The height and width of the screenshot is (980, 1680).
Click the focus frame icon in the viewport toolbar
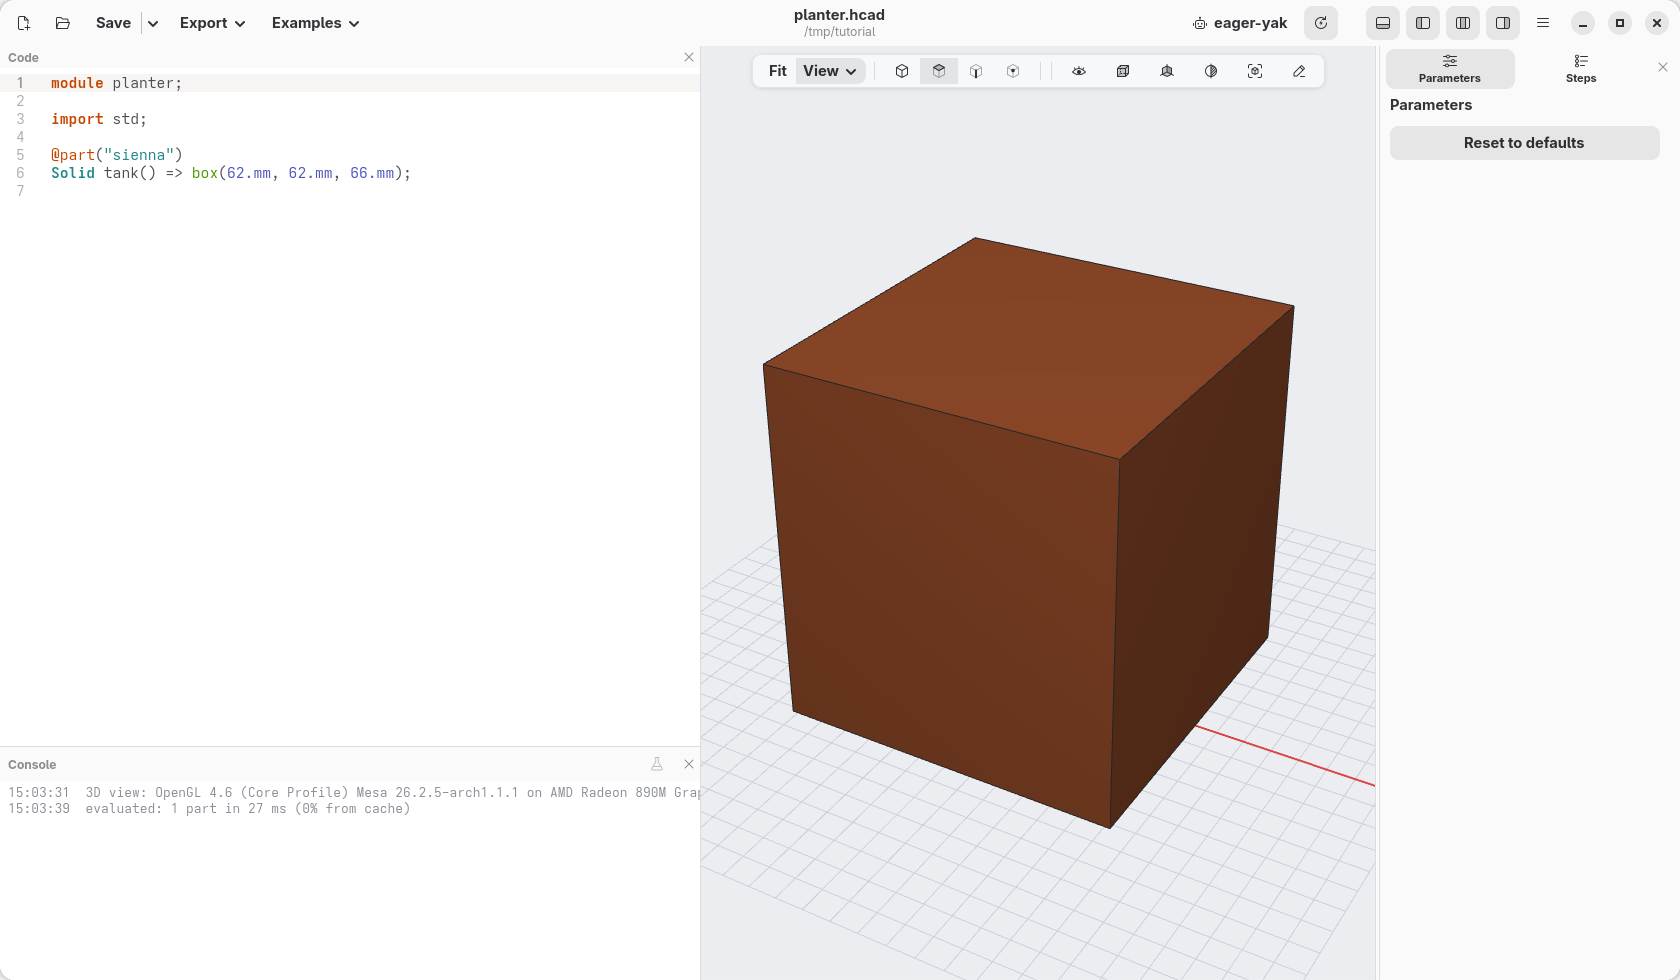click(1255, 71)
